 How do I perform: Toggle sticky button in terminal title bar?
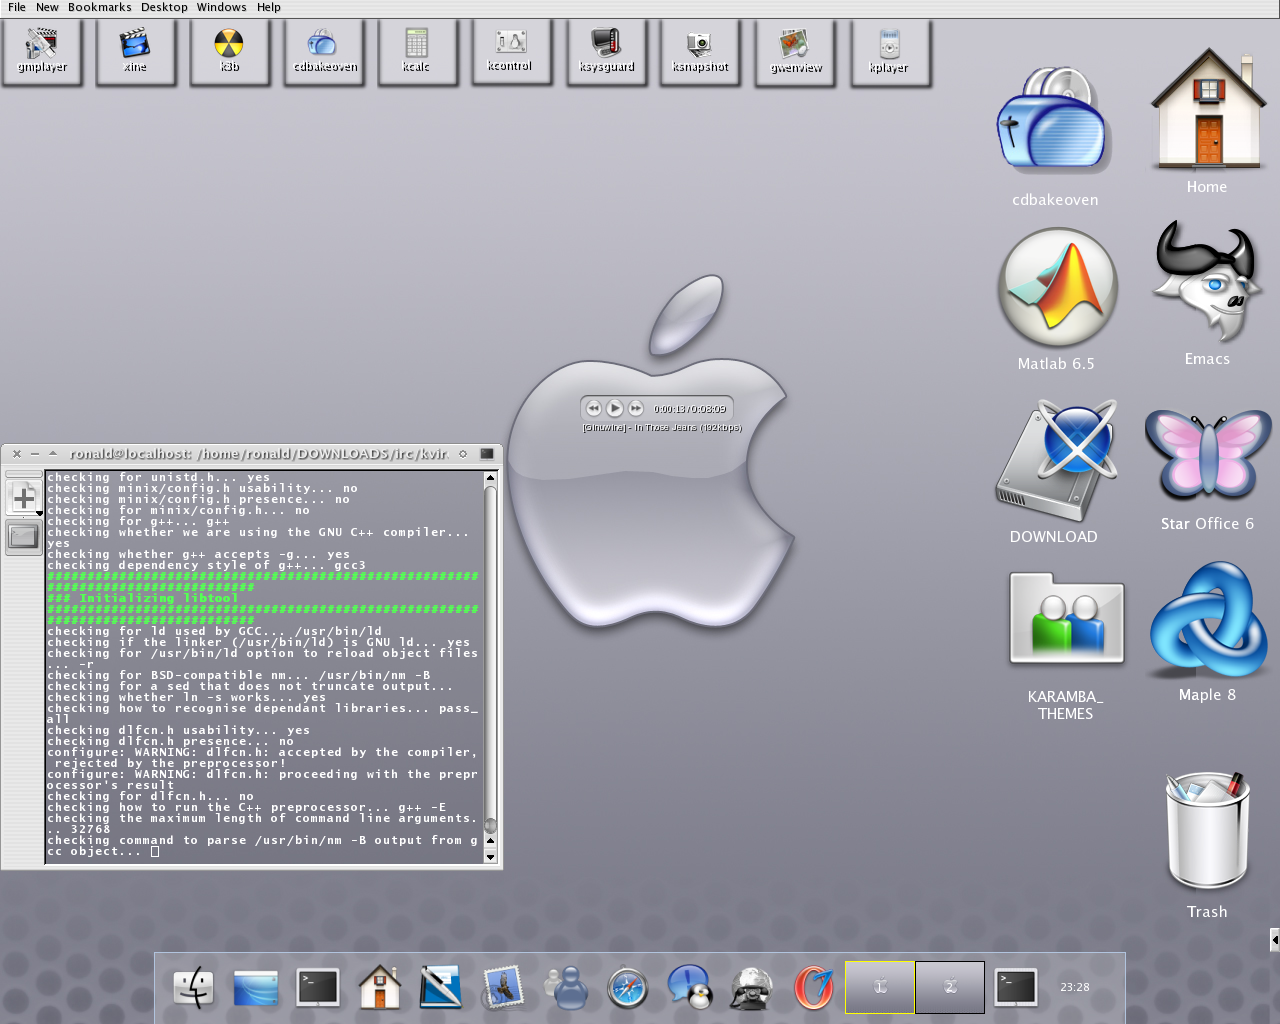(x=463, y=454)
